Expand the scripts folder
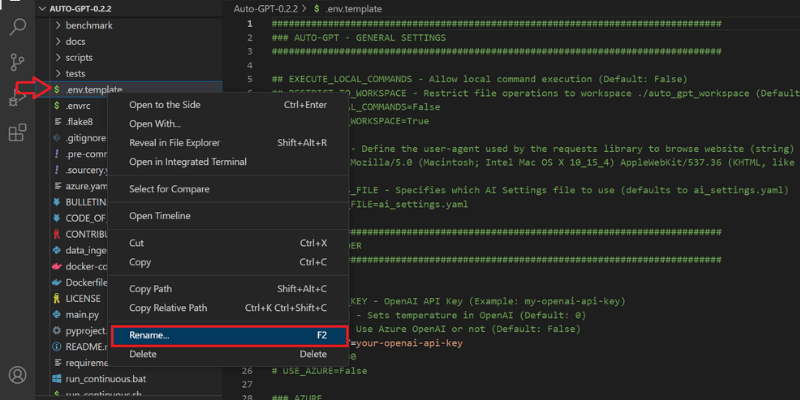The width and height of the screenshot is (800, 400). [x=58, y=58]
